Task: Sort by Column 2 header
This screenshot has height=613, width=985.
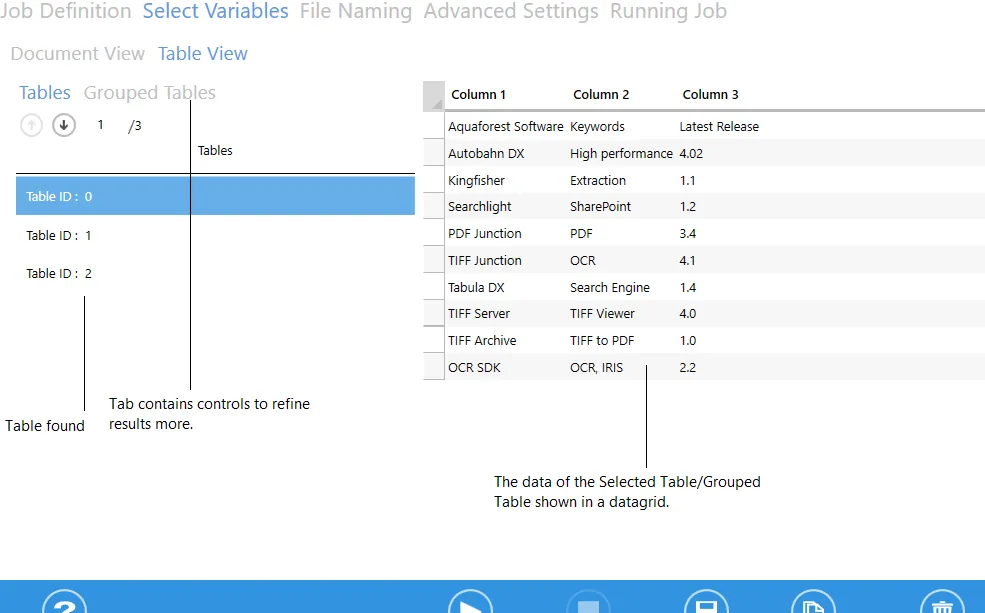Action: click(x=601, y=95)
